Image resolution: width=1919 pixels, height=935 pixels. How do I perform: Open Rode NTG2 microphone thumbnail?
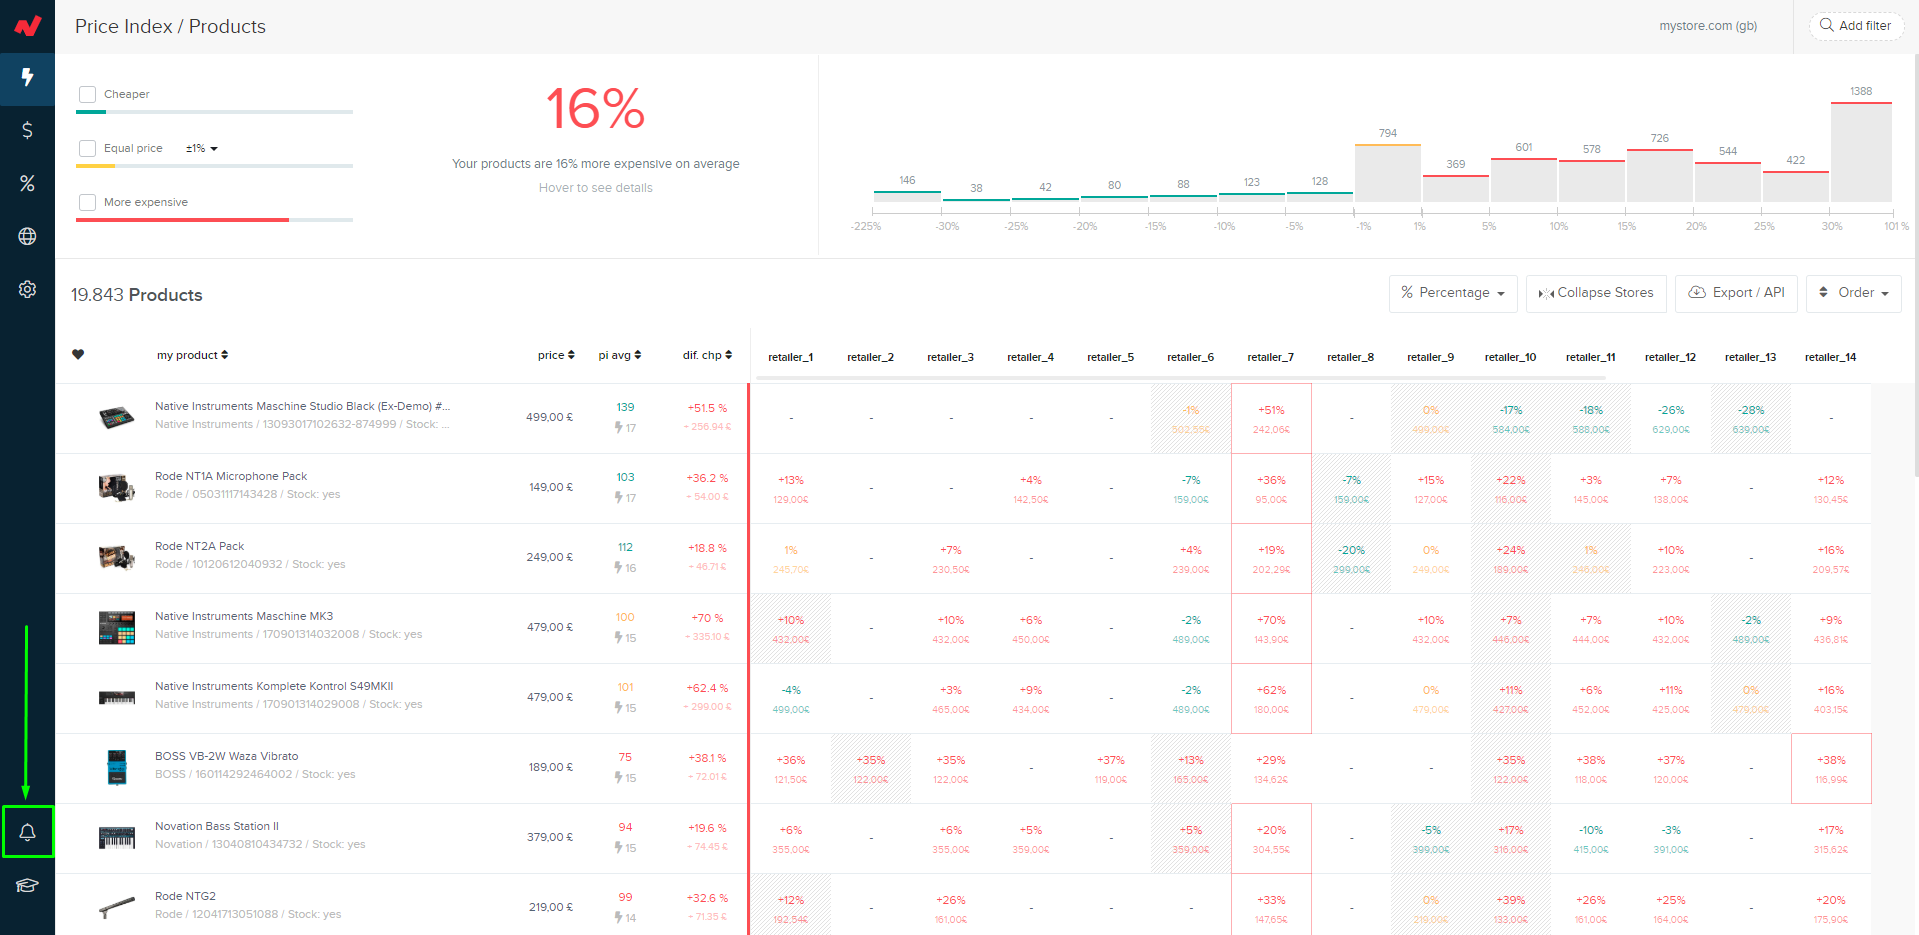click(x=116, y=907)
